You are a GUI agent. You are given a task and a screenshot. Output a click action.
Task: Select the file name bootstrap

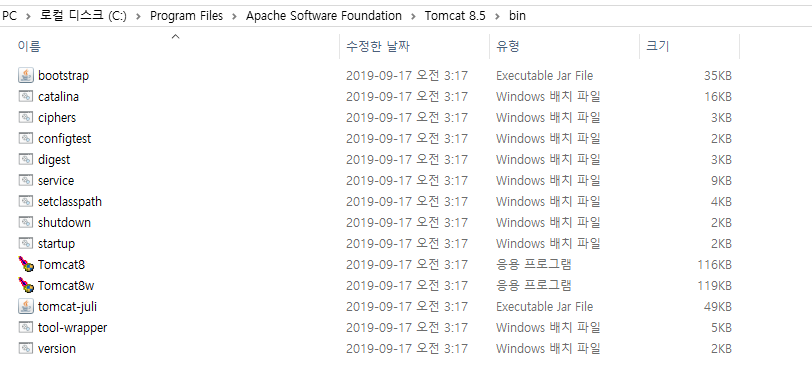point(63,76)
